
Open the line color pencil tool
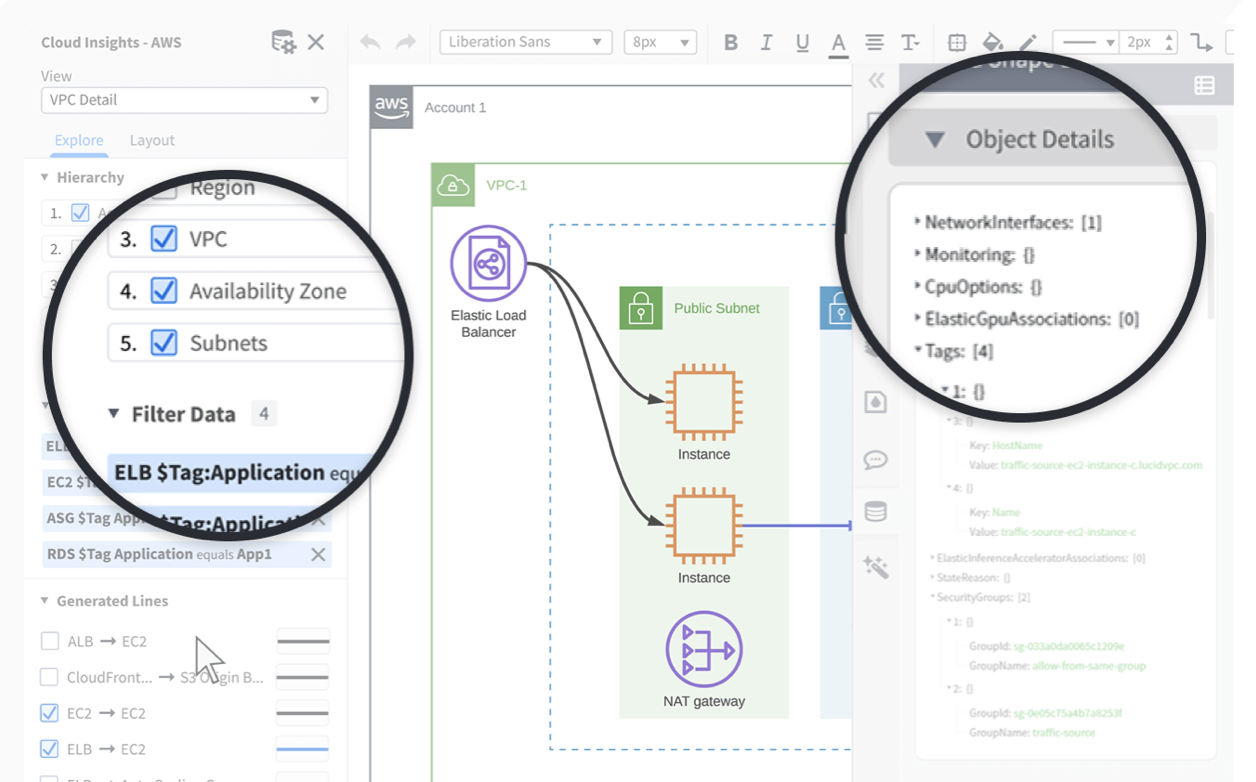point(1027,42)
